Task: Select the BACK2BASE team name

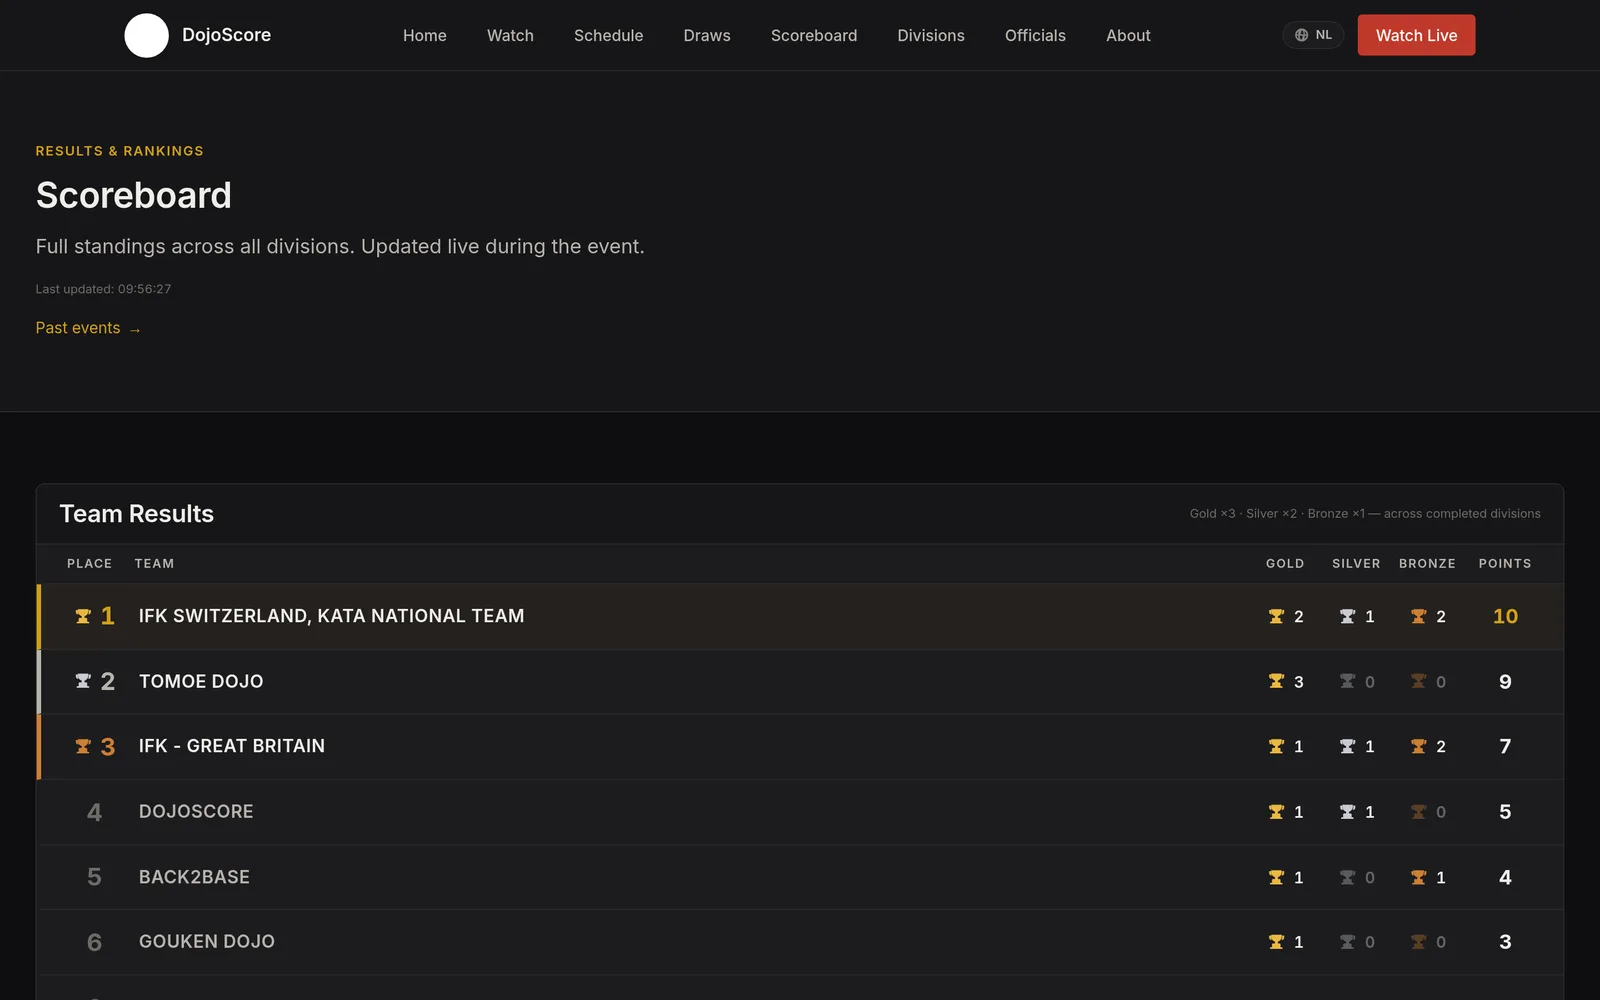Action: [194, 877]
